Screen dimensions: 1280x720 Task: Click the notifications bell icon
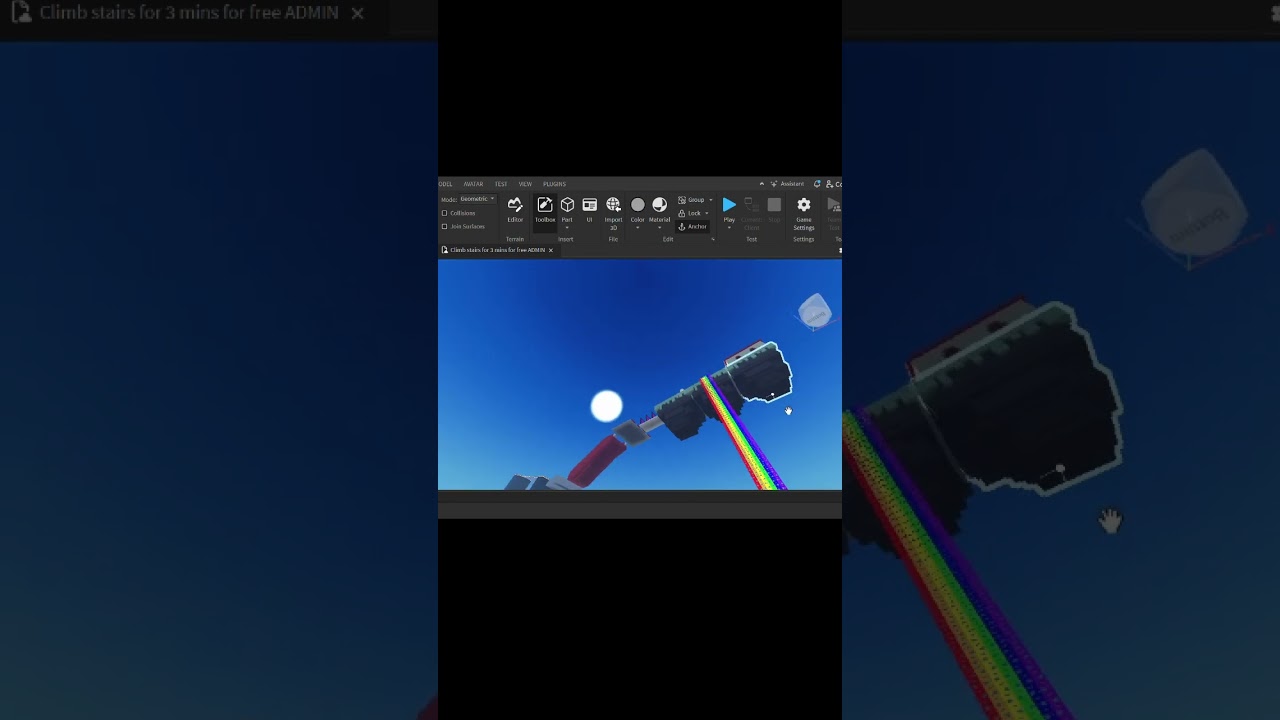817,184
